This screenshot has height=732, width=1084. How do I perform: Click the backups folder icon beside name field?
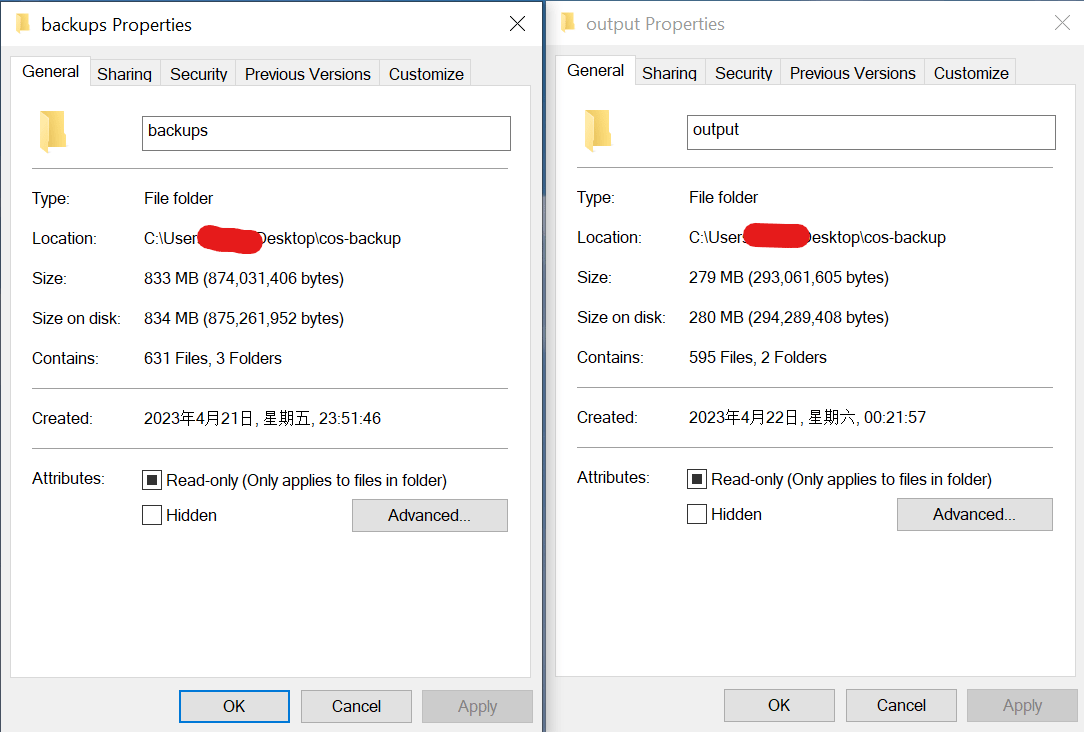click(53, 131)
